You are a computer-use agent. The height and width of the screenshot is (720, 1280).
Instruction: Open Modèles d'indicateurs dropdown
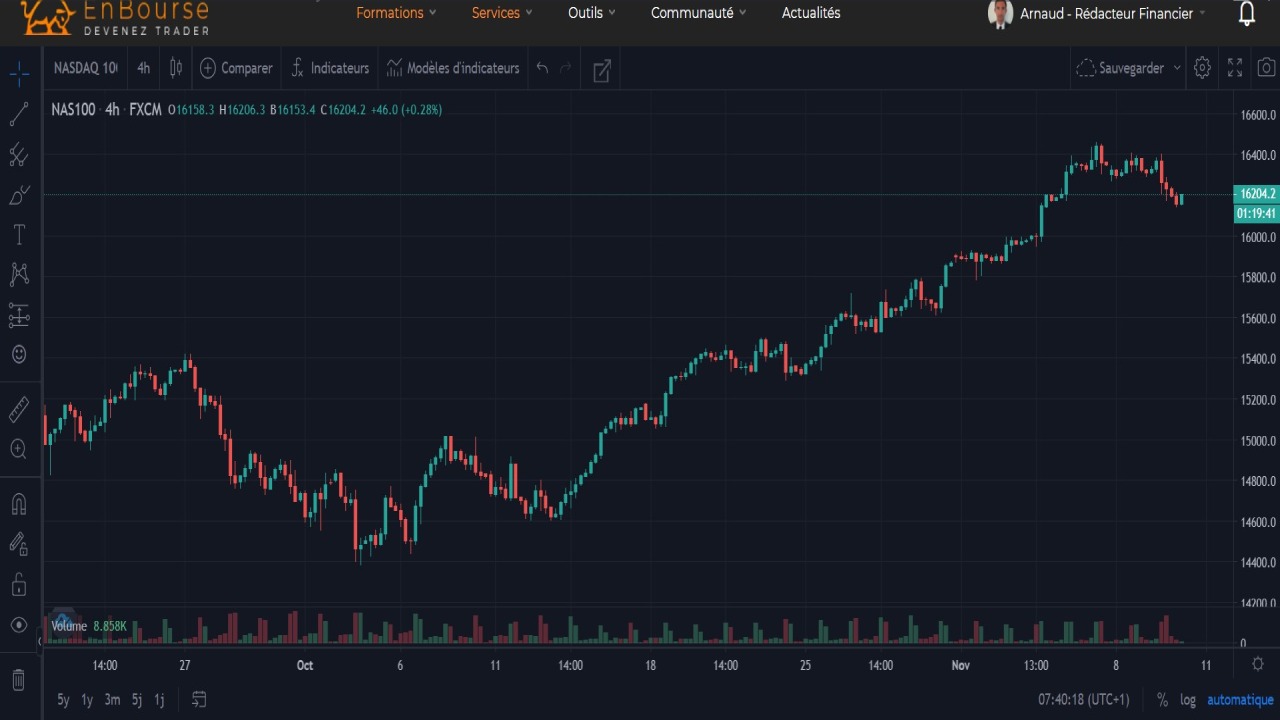(x=454, y=68)
